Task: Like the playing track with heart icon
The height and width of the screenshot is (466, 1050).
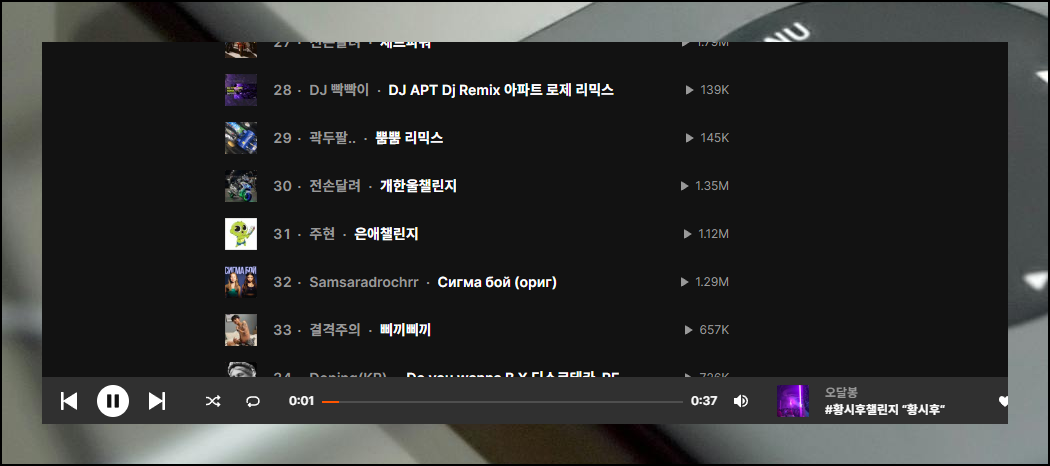Action: point(1002,401)
